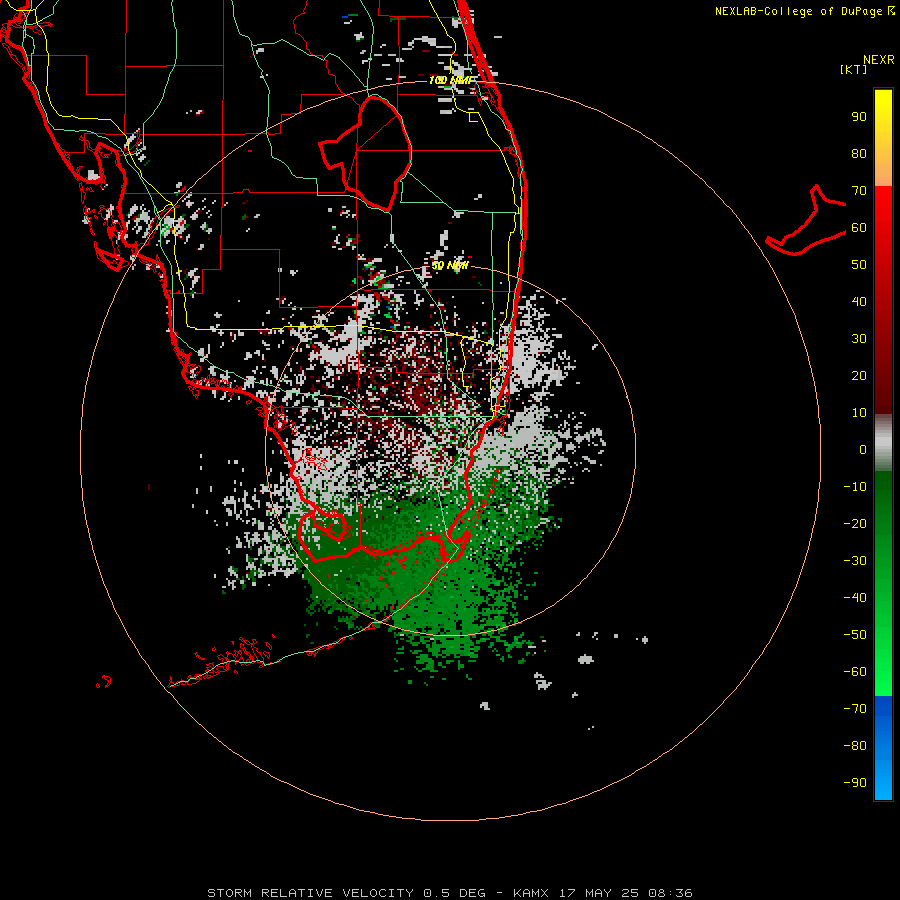Click the -10 value on the velocity scale

[x=855, y=487]
